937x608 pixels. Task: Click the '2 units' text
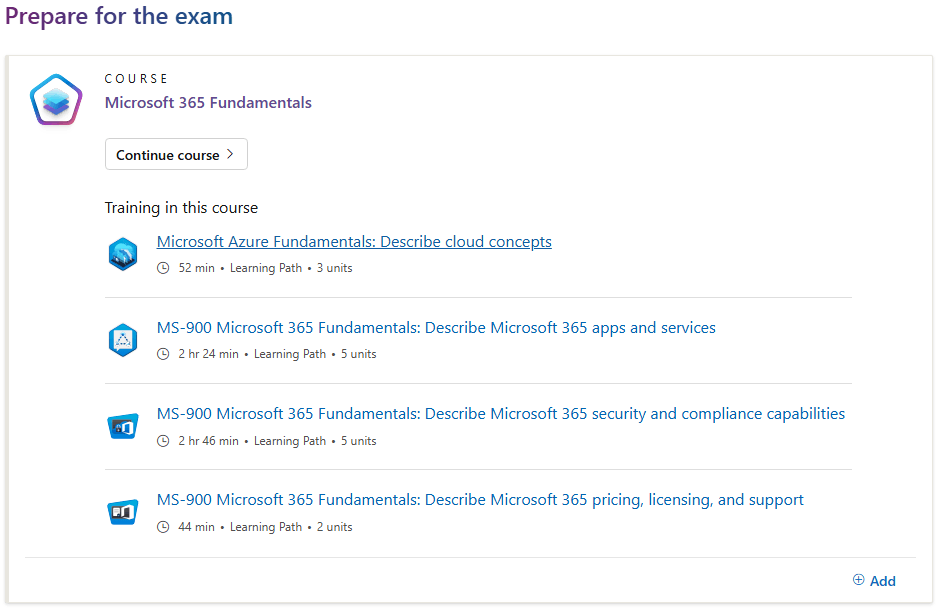point(335,527)
